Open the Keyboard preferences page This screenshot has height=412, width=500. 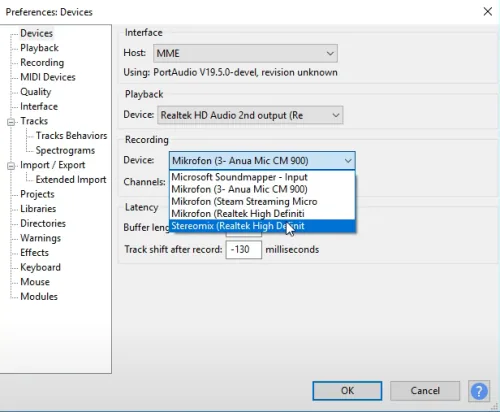40,267
